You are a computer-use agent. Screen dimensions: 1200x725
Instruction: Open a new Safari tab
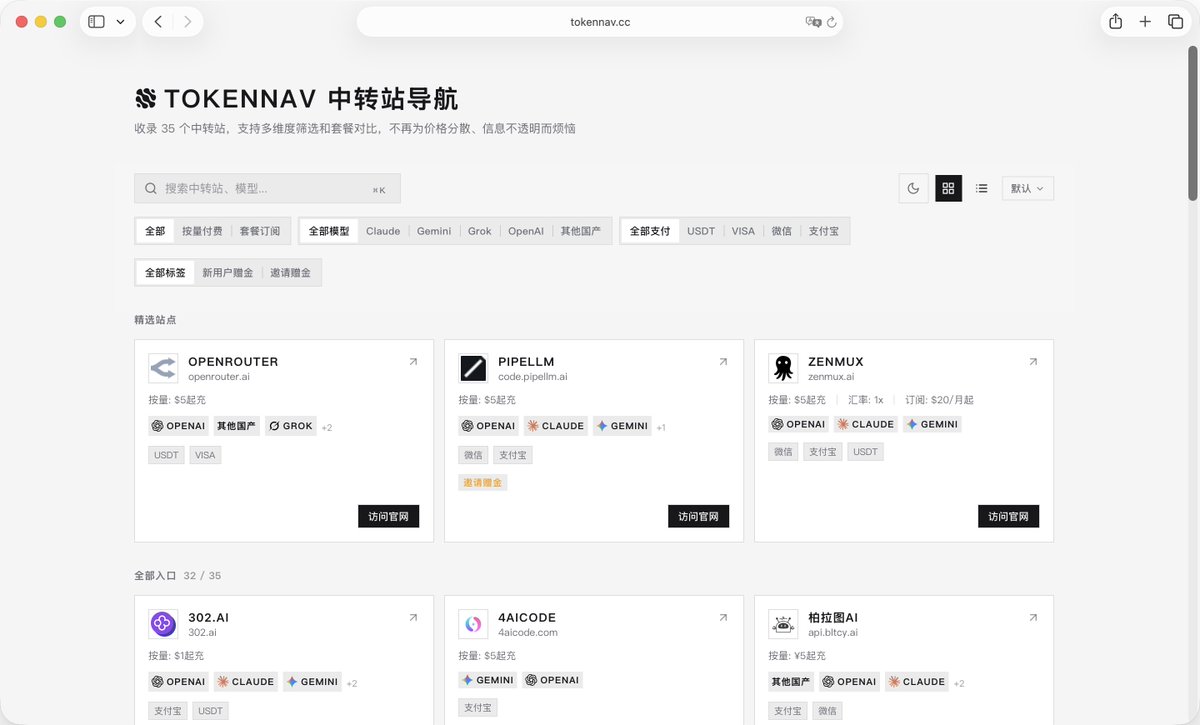click(1145, 21)
